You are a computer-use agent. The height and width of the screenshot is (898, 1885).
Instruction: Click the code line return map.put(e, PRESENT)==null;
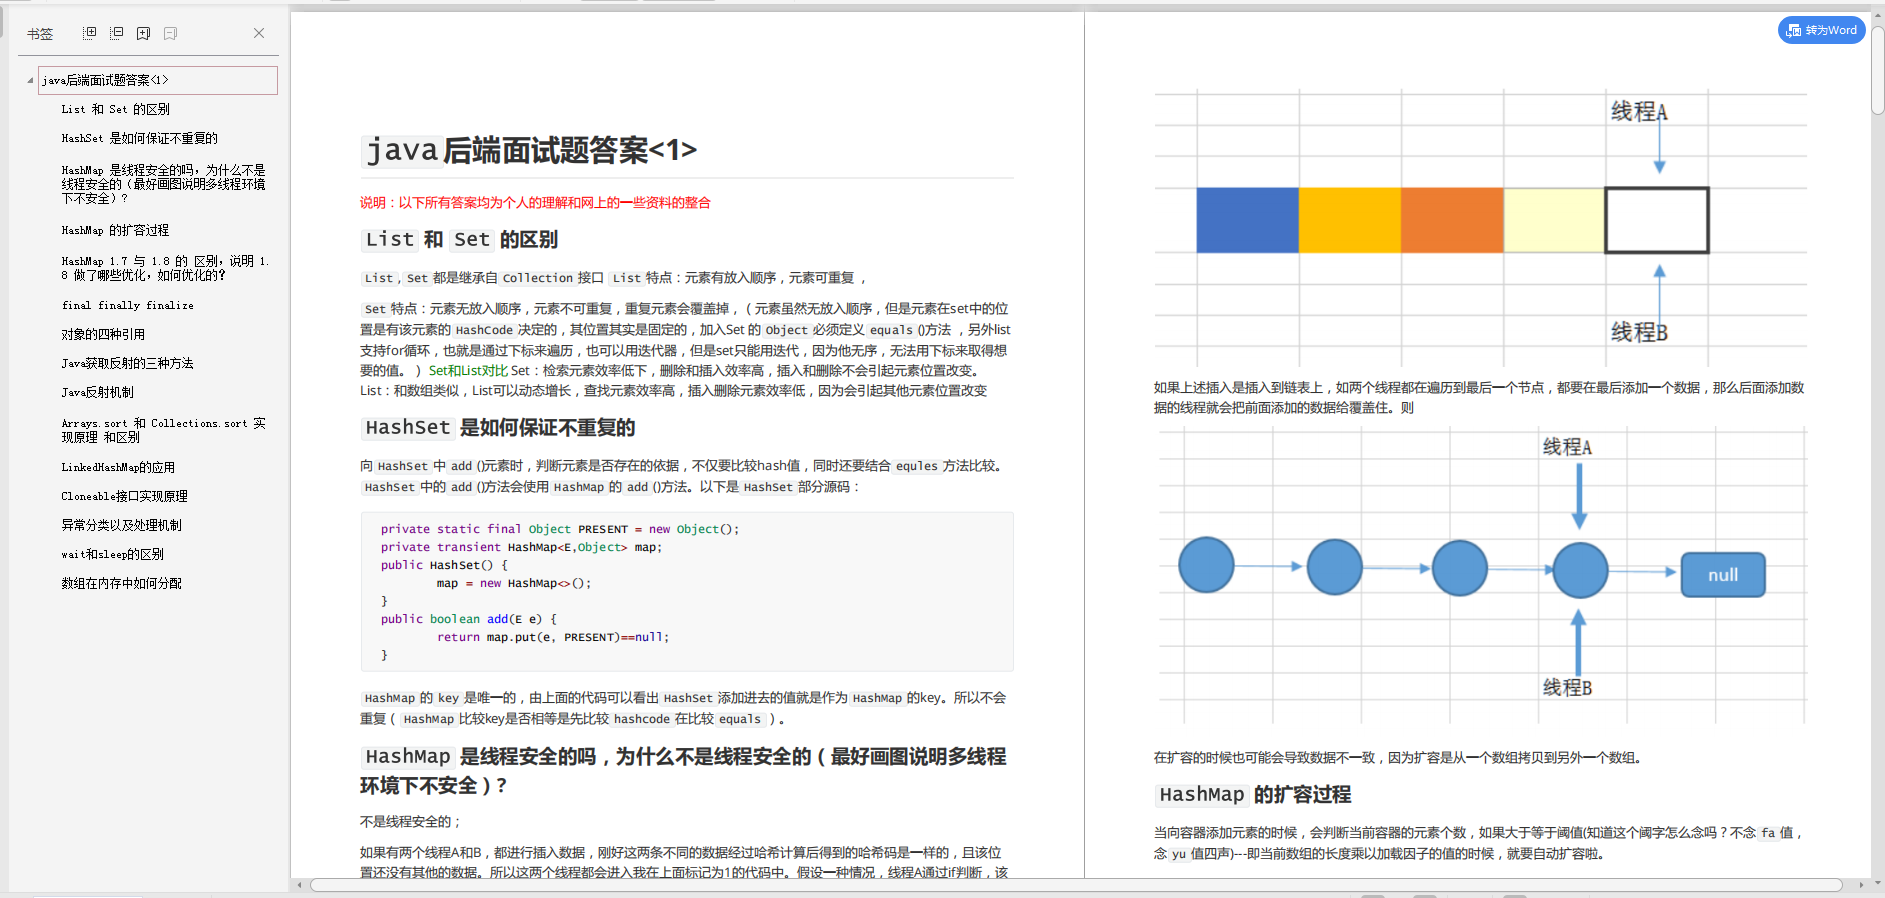click(x=553, y=637)
